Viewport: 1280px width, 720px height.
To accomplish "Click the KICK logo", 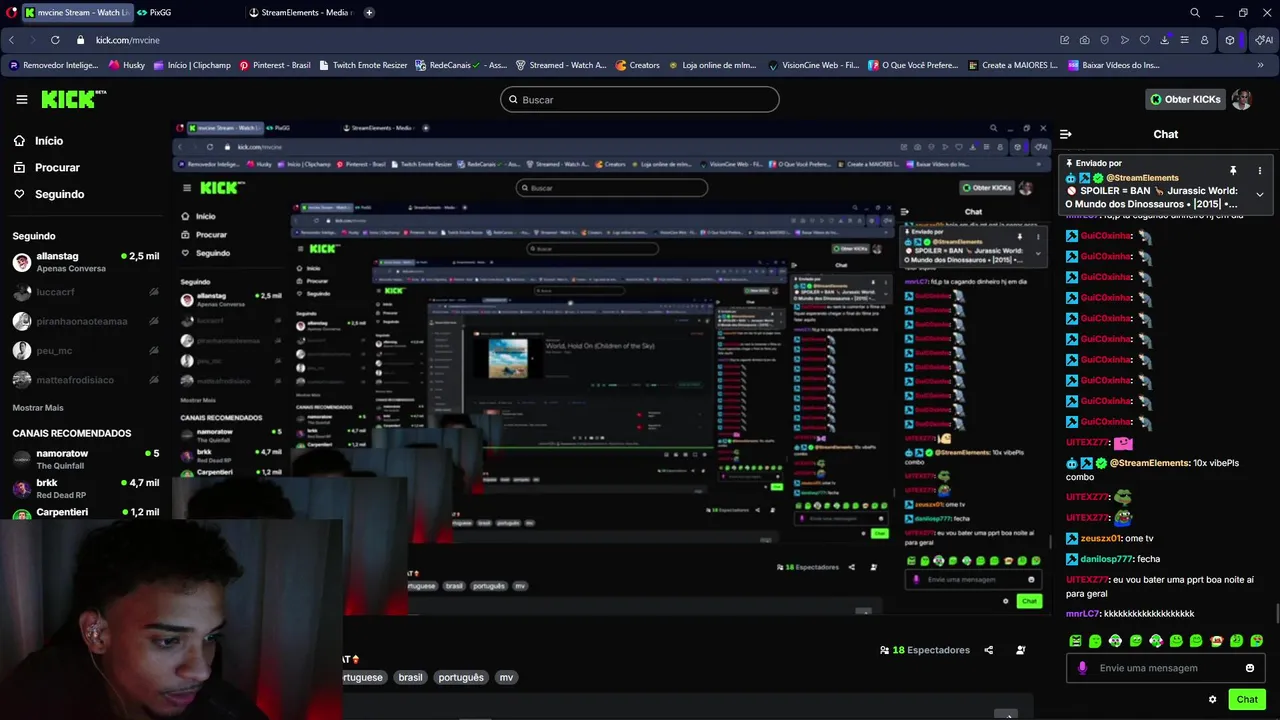I will (73, 99).
